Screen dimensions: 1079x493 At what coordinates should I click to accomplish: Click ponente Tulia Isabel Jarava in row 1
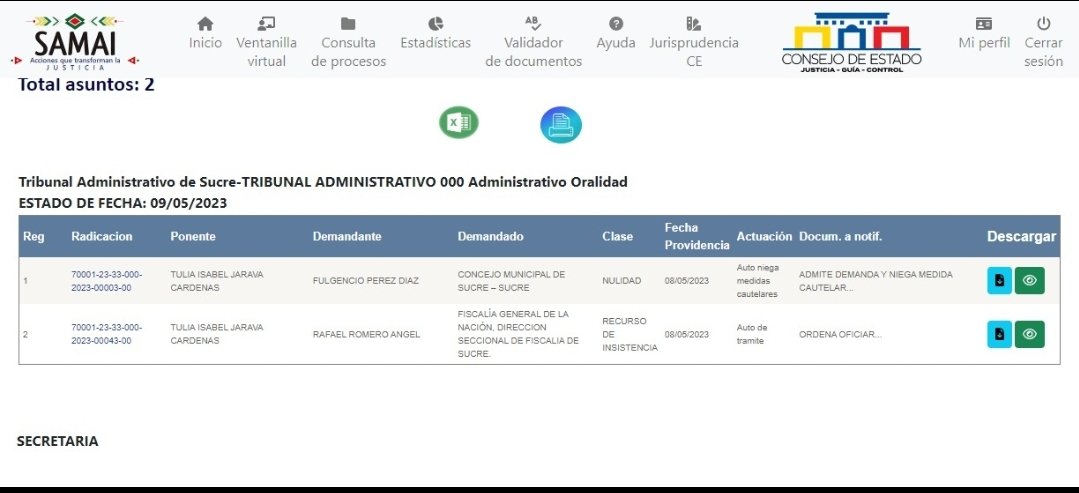point(217,281)
